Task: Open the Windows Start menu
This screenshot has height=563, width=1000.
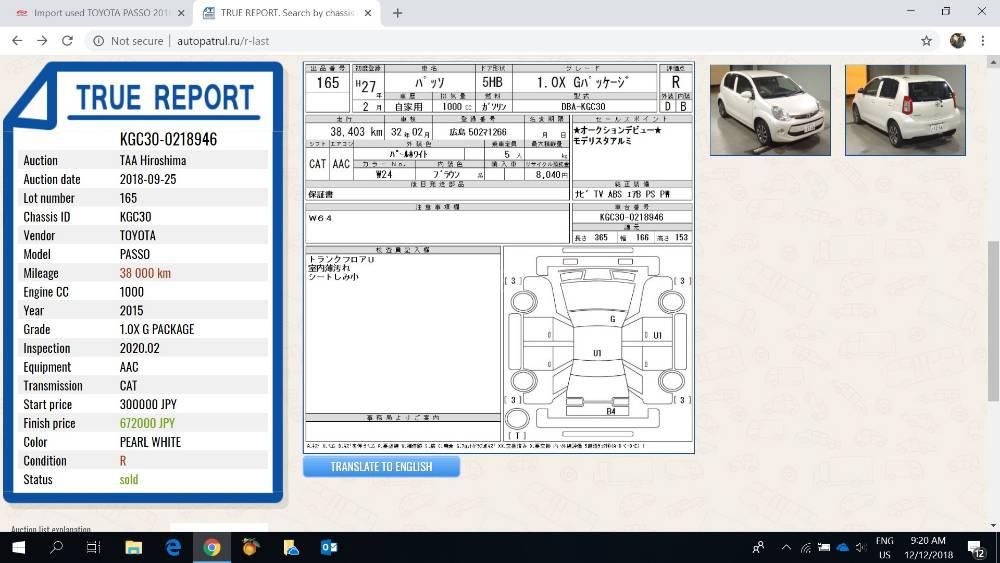Action: (x=18, y=547)
